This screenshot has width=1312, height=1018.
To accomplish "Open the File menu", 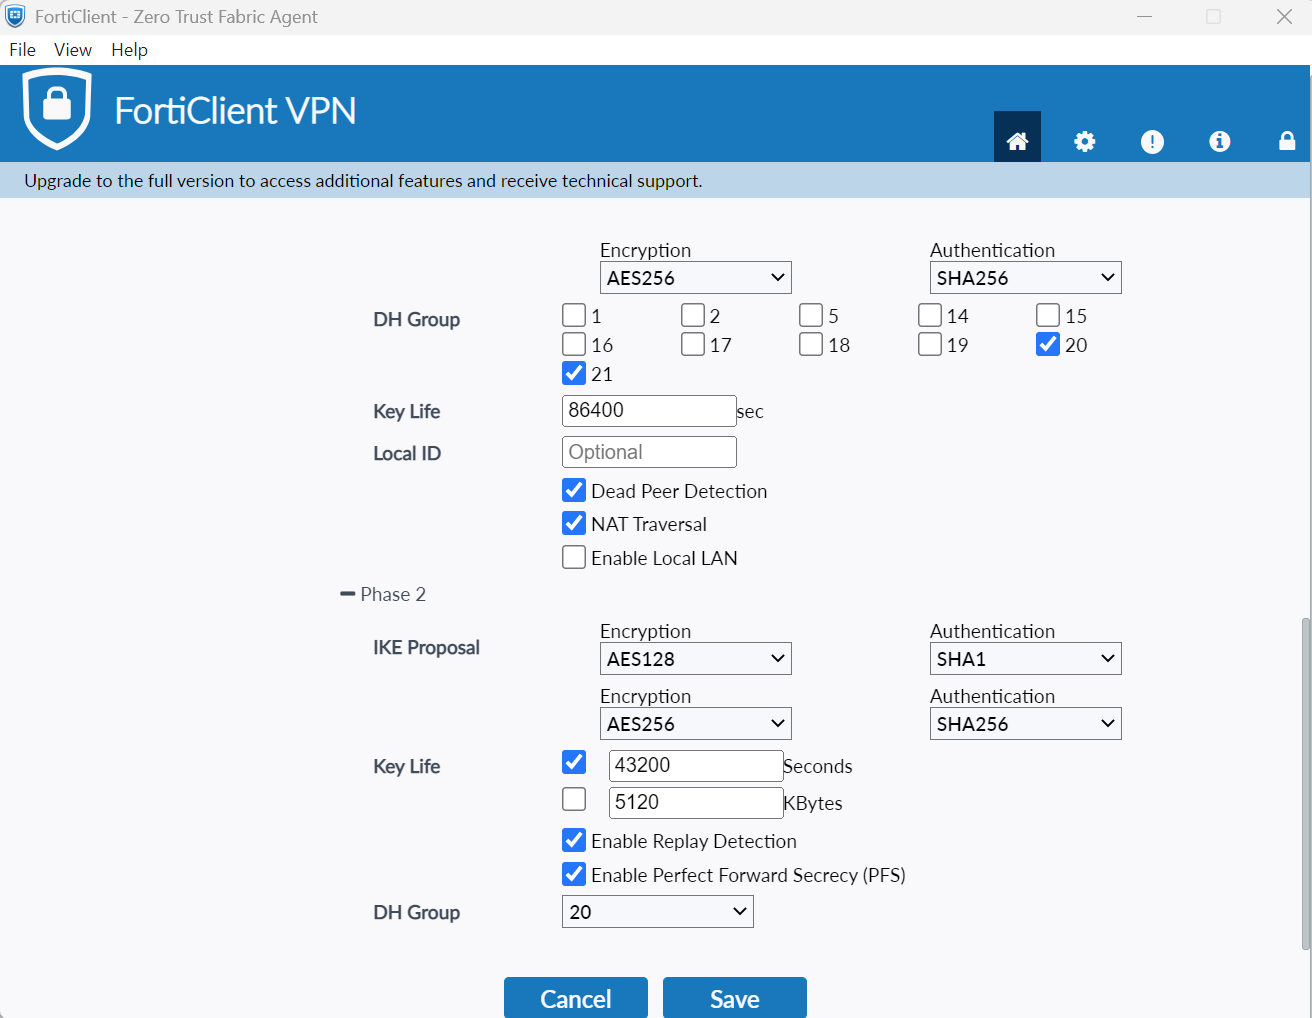I will [22, 50].
